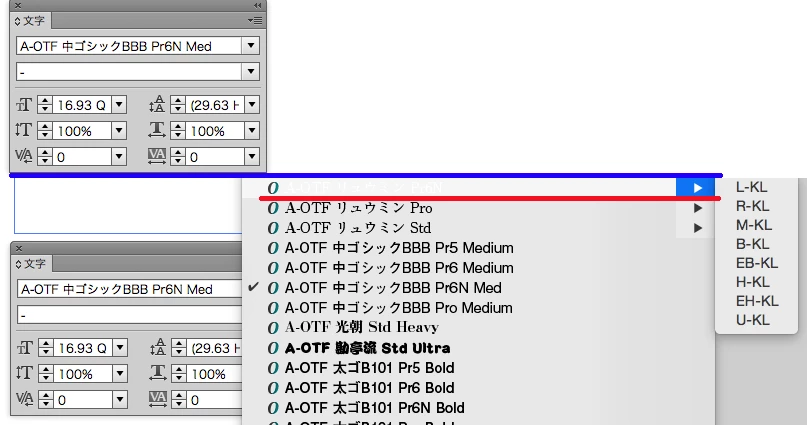Click the kerning icon in upper panel
Image resolution: width=807 pixels, height=425 pixels.
point(24,156)
